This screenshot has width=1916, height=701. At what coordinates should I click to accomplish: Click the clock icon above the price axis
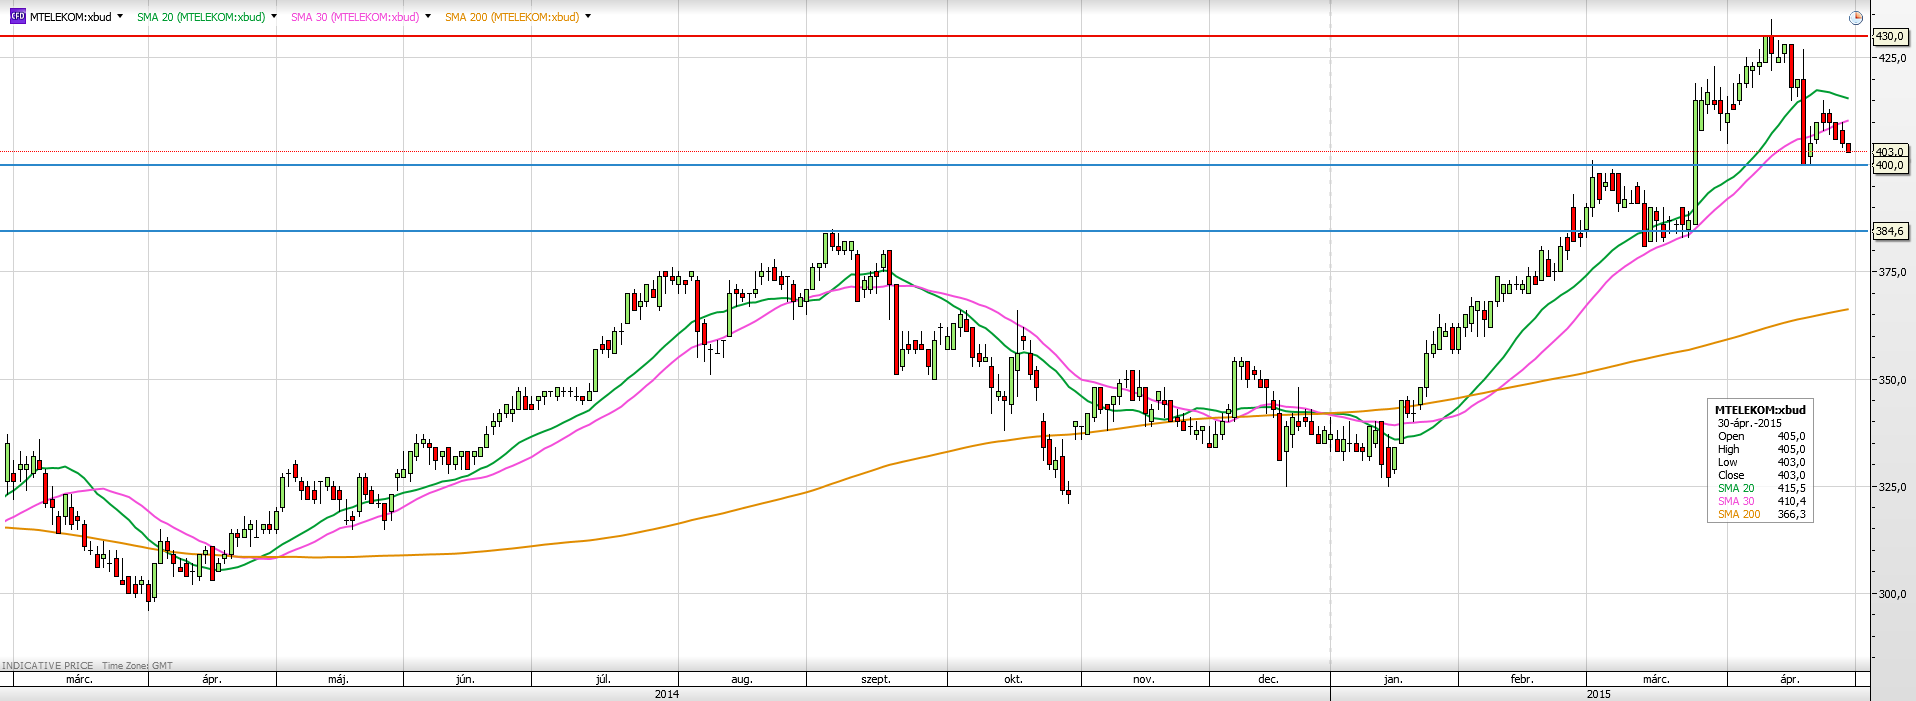[x=1855, y=17]
